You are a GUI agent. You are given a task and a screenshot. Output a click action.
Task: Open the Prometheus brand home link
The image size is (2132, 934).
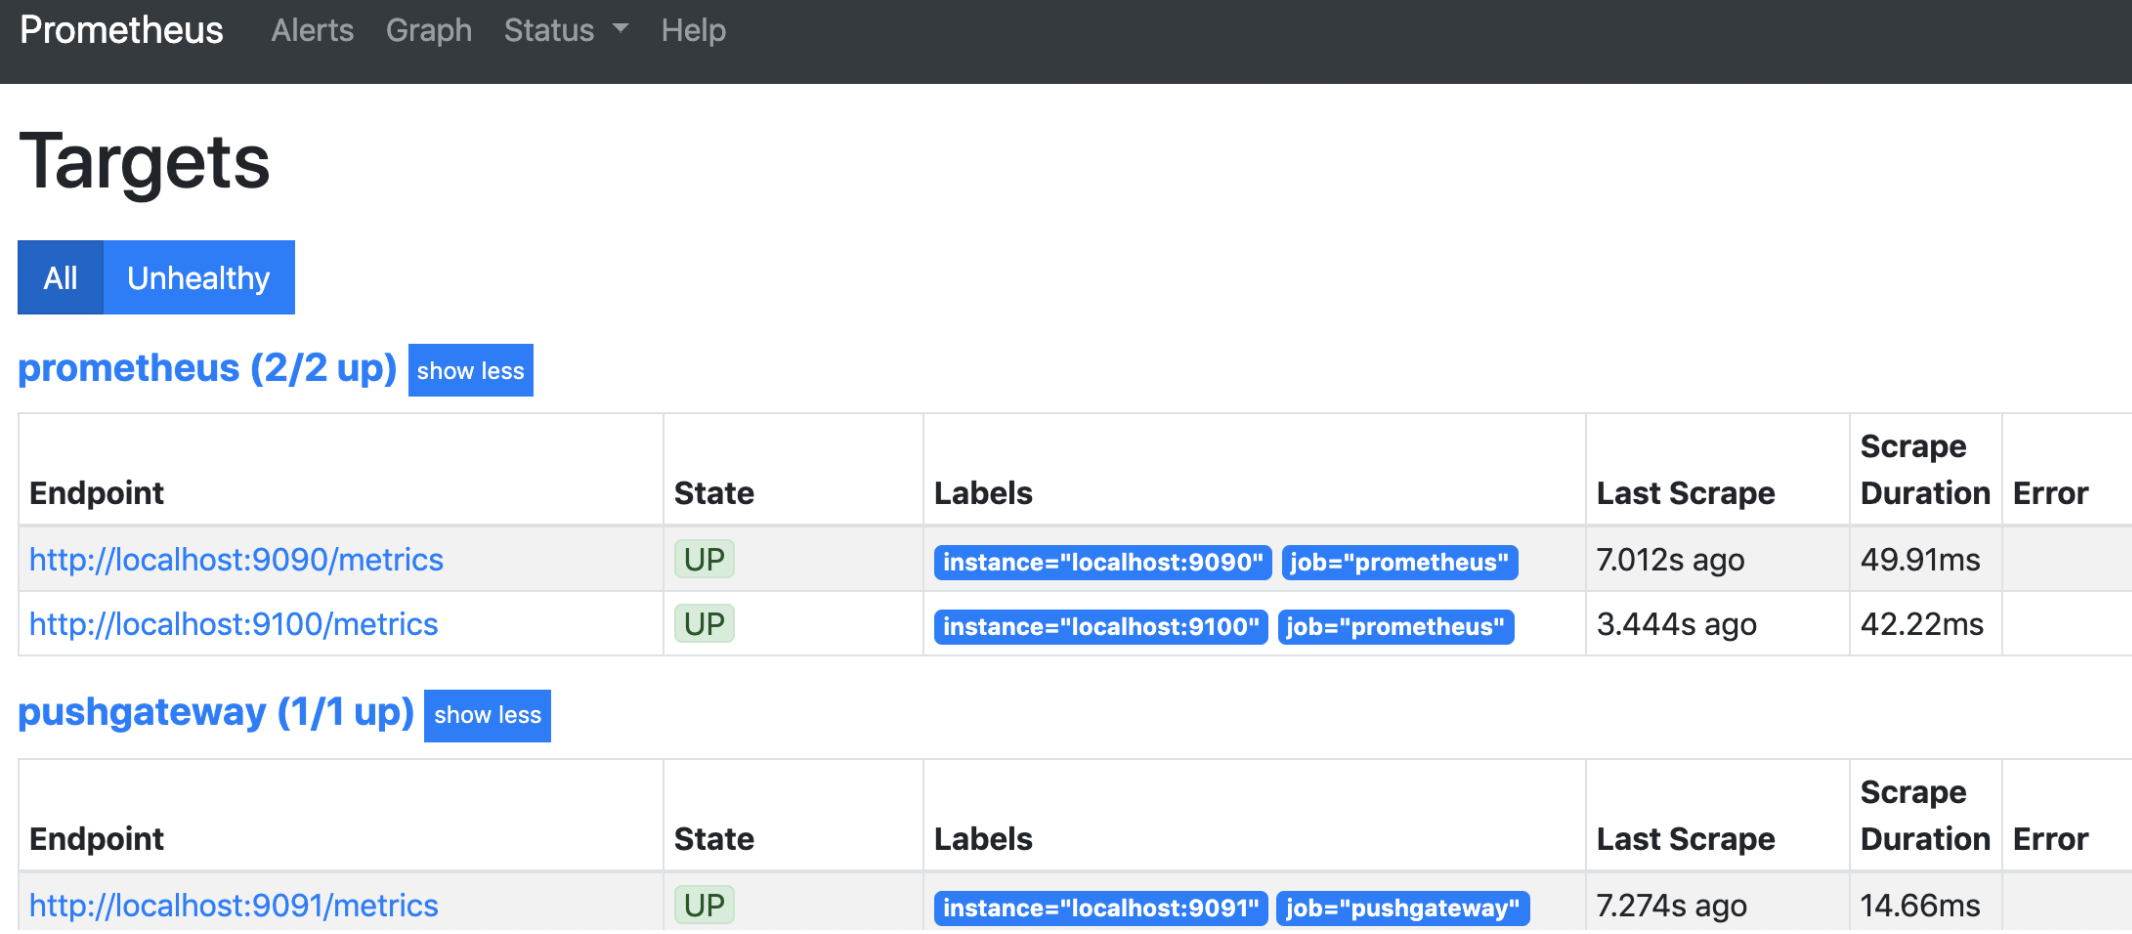121,30
